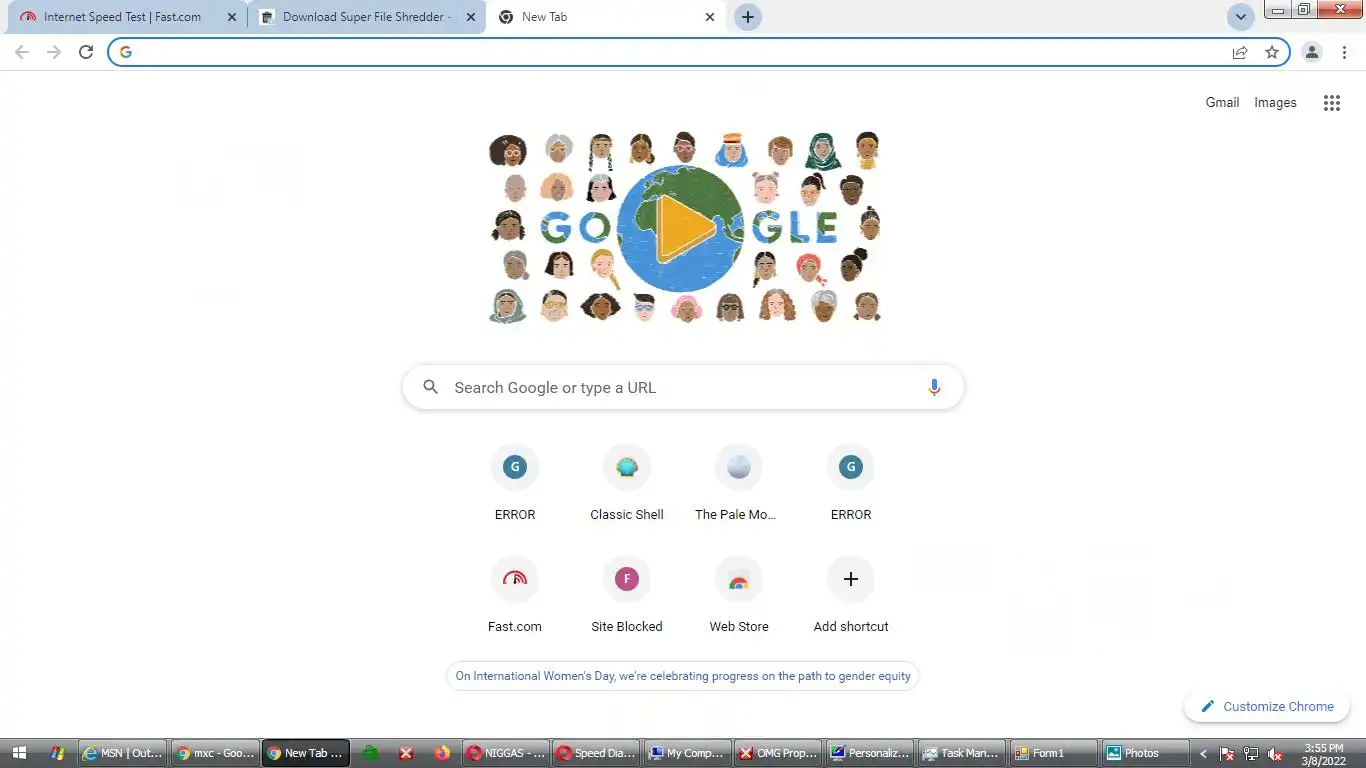Share this page via the share icon

1240,52
